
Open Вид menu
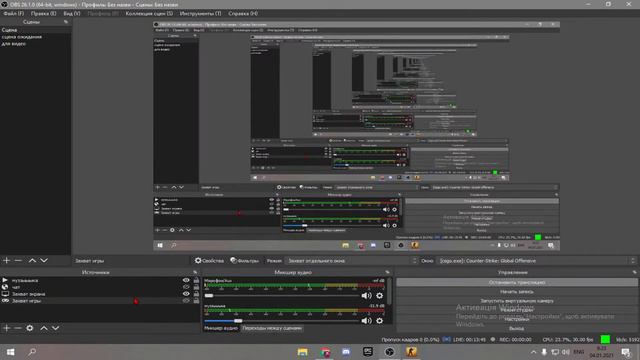pyautogui.click(x=72, y=13)
